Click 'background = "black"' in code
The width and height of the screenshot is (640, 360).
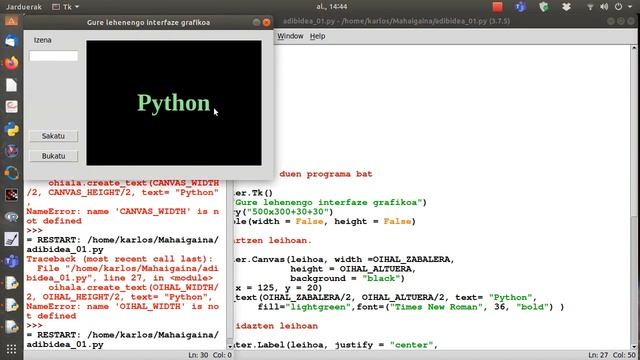coord(345,278)
